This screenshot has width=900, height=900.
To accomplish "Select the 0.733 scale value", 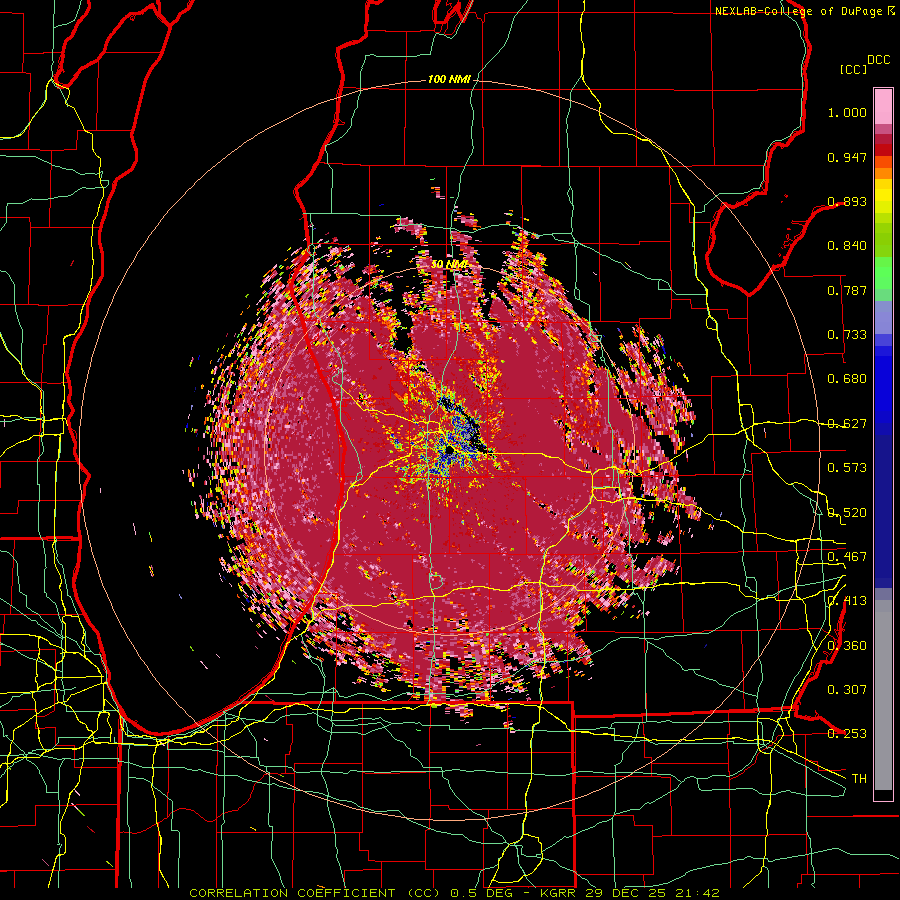I will [847, 335].
